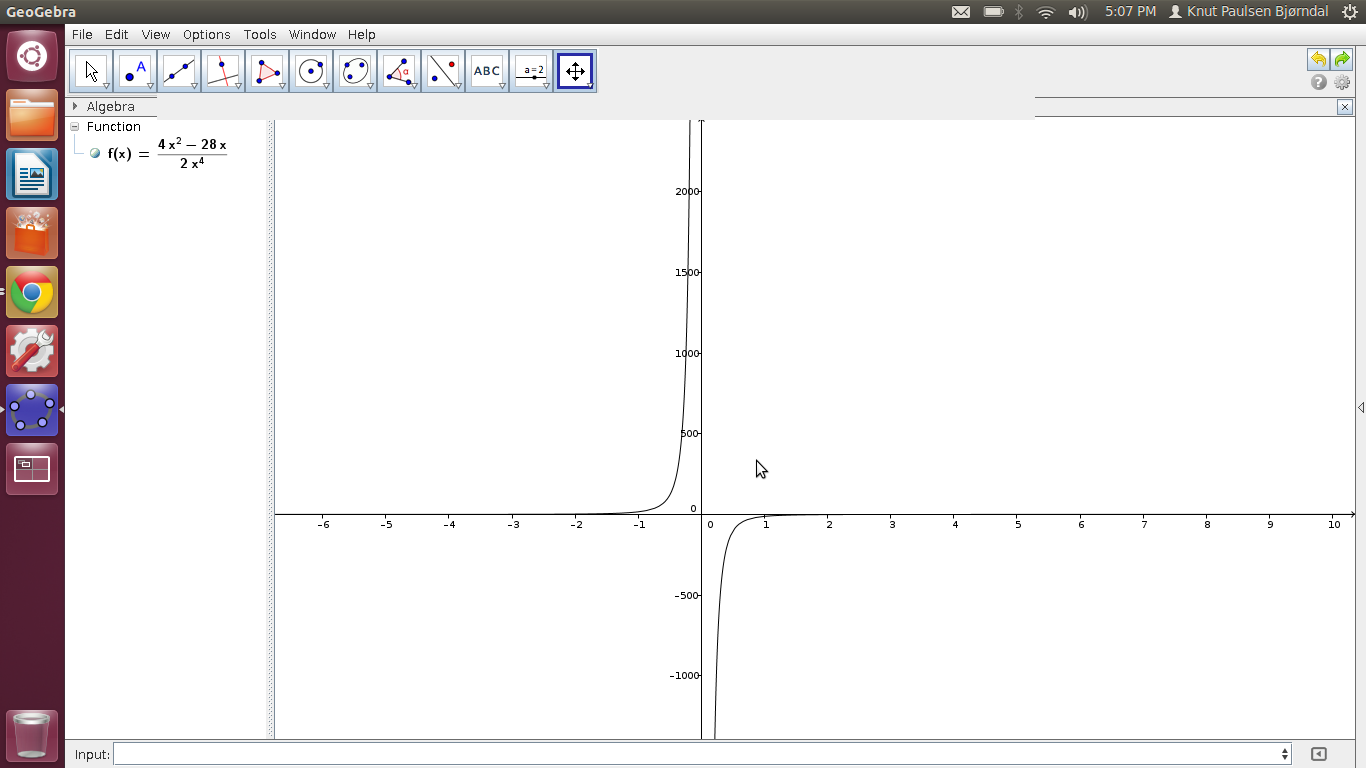Open the Input bar history dropdown
The height and width of the screenshot is (768, 1366).
pyautogui.click(x=1285, y=754)
